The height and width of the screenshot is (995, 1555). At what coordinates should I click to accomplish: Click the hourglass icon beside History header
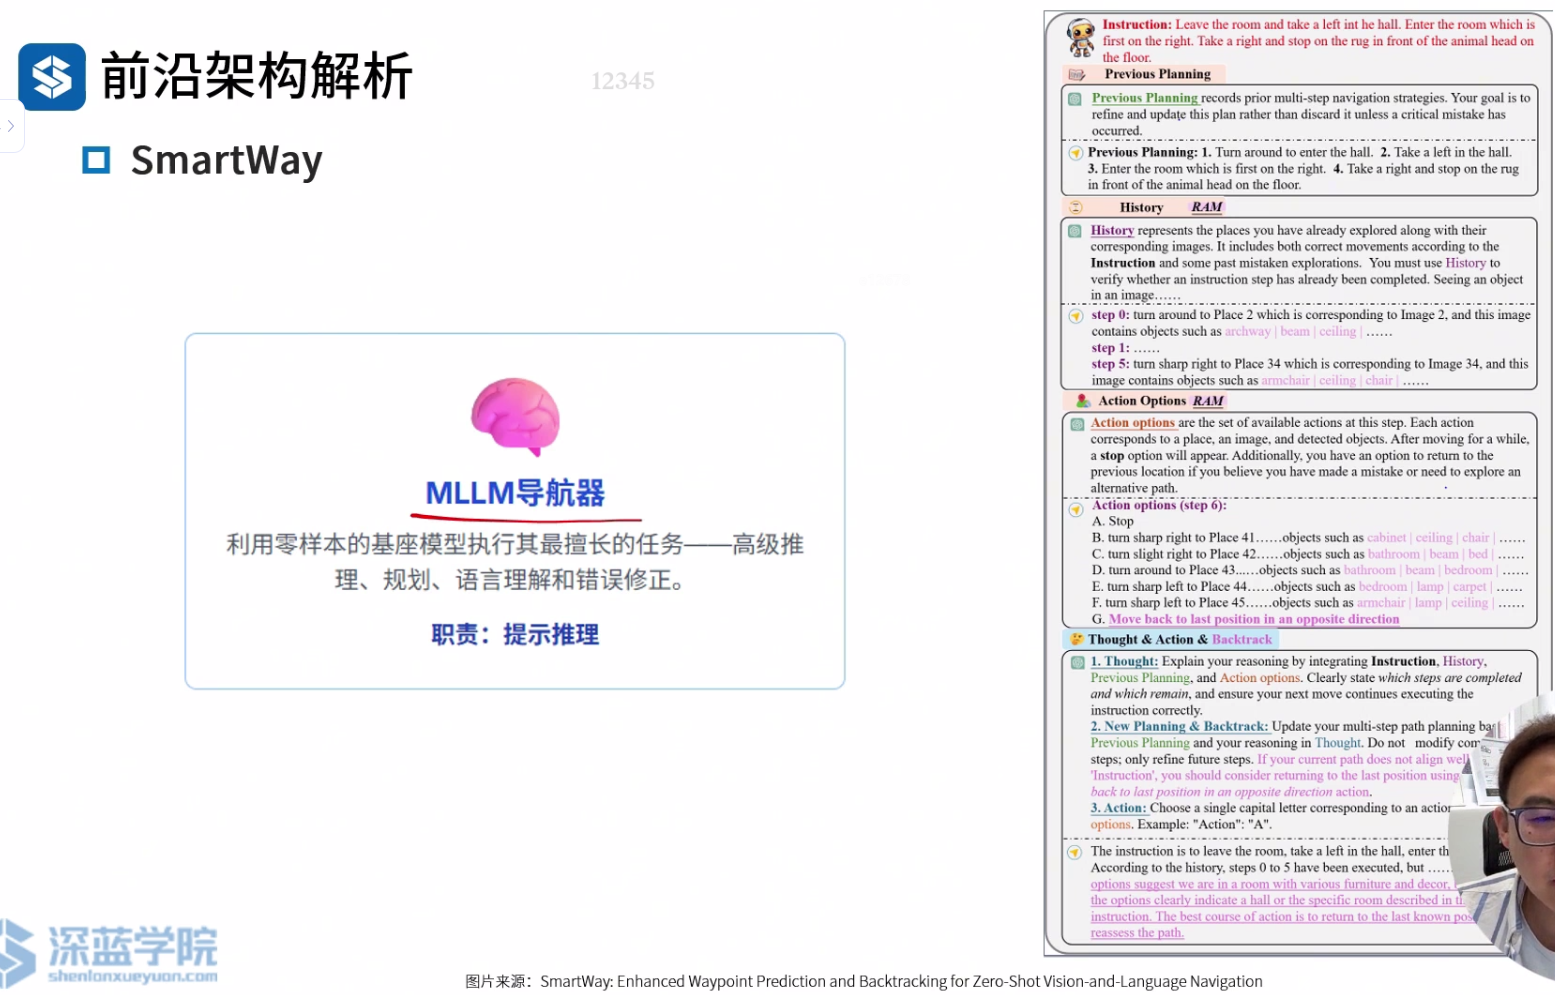pos(1076,207)
